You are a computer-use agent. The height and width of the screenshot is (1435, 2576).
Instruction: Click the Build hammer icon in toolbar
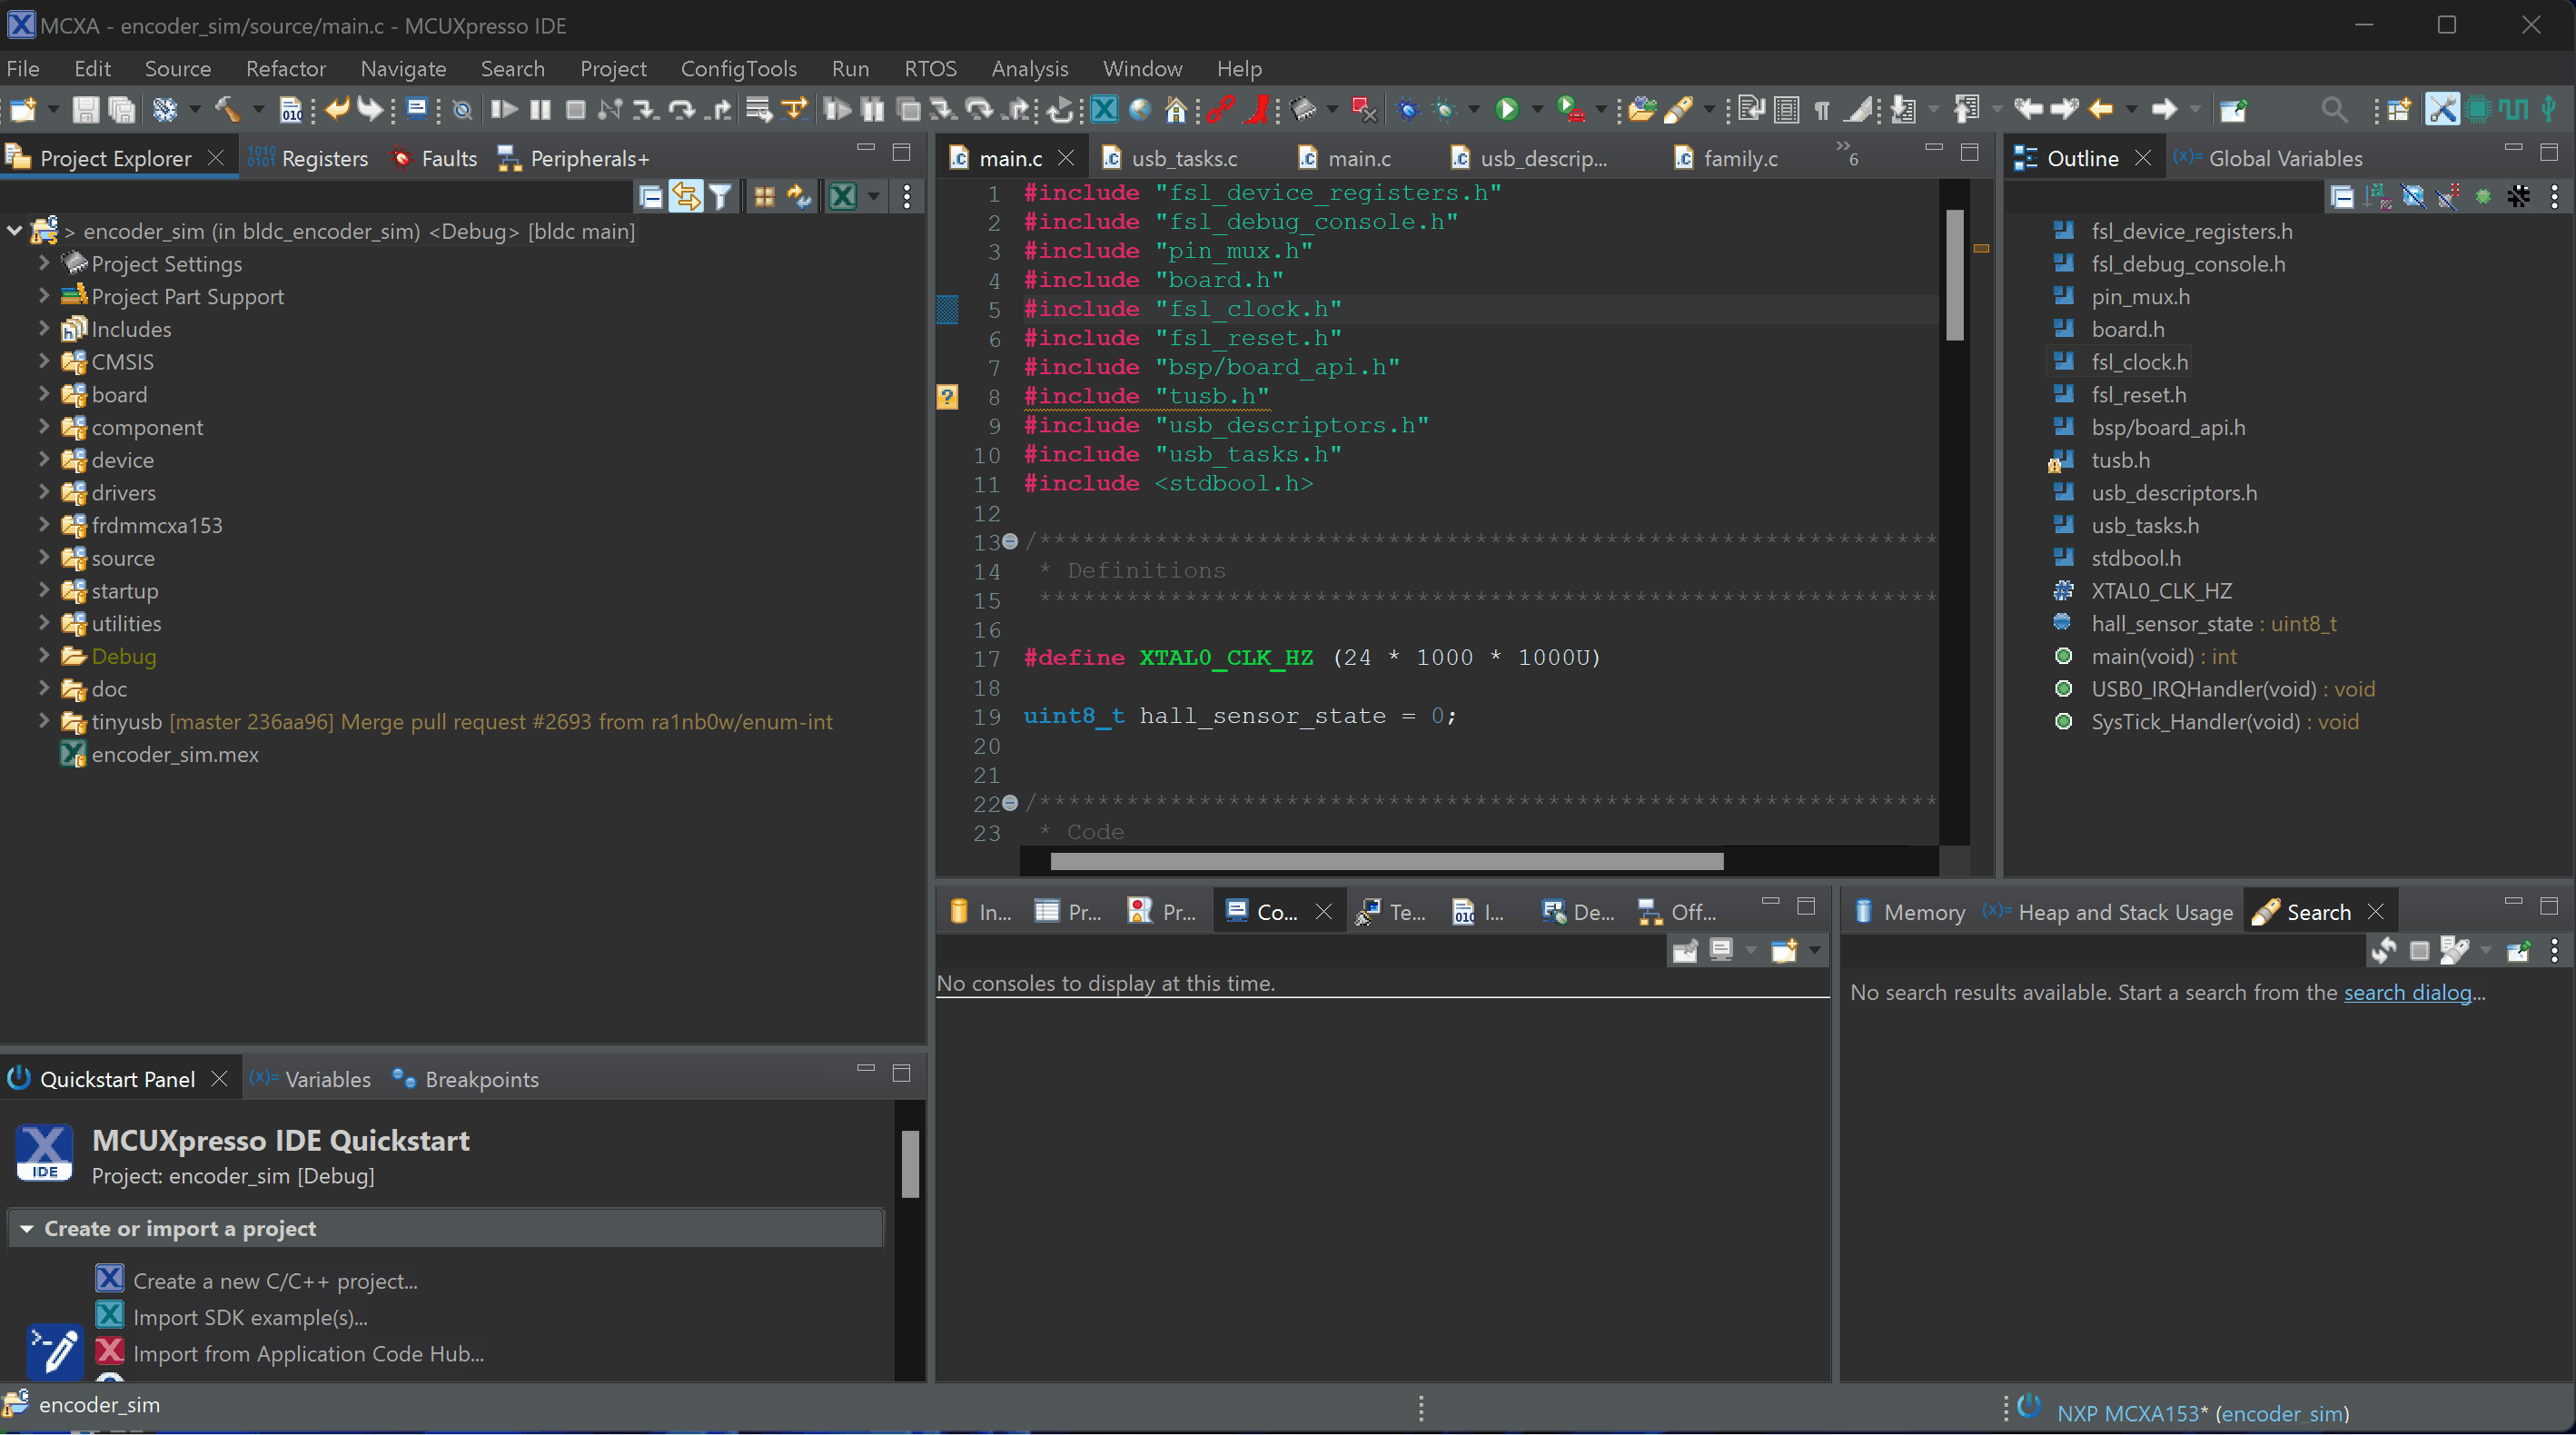(227, 109)
